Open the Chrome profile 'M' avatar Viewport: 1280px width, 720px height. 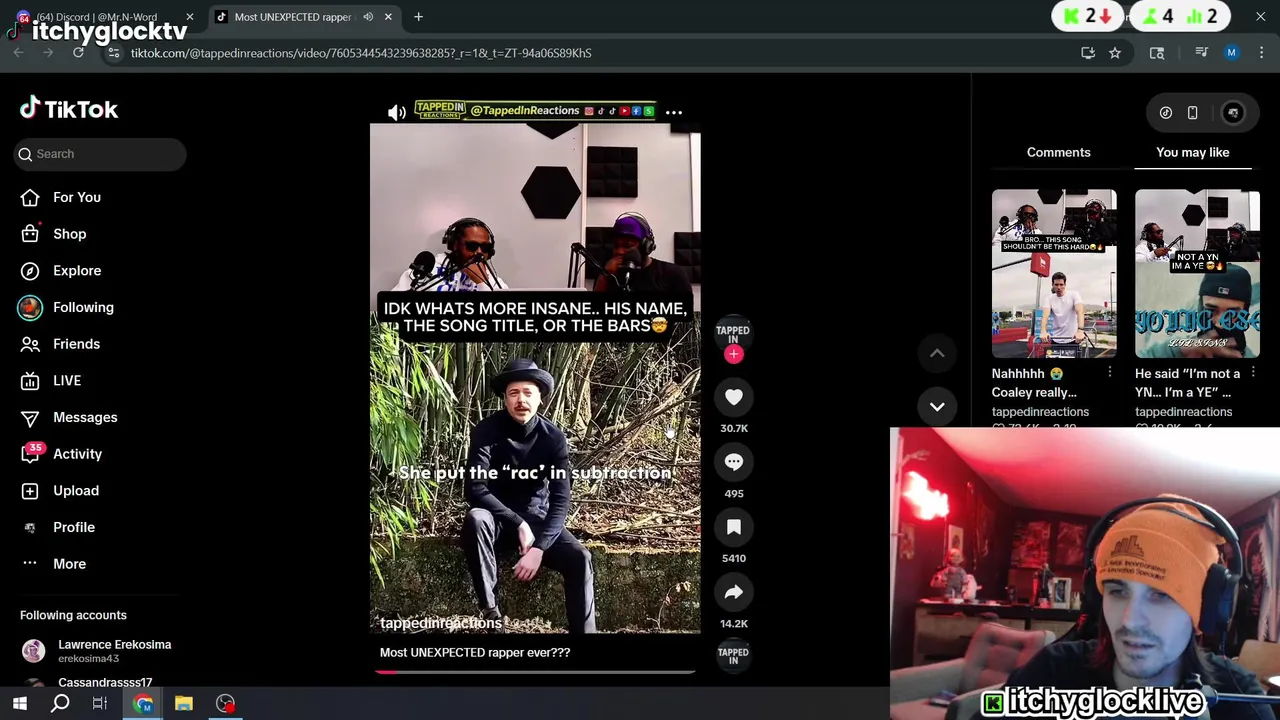coord(1232,53)
